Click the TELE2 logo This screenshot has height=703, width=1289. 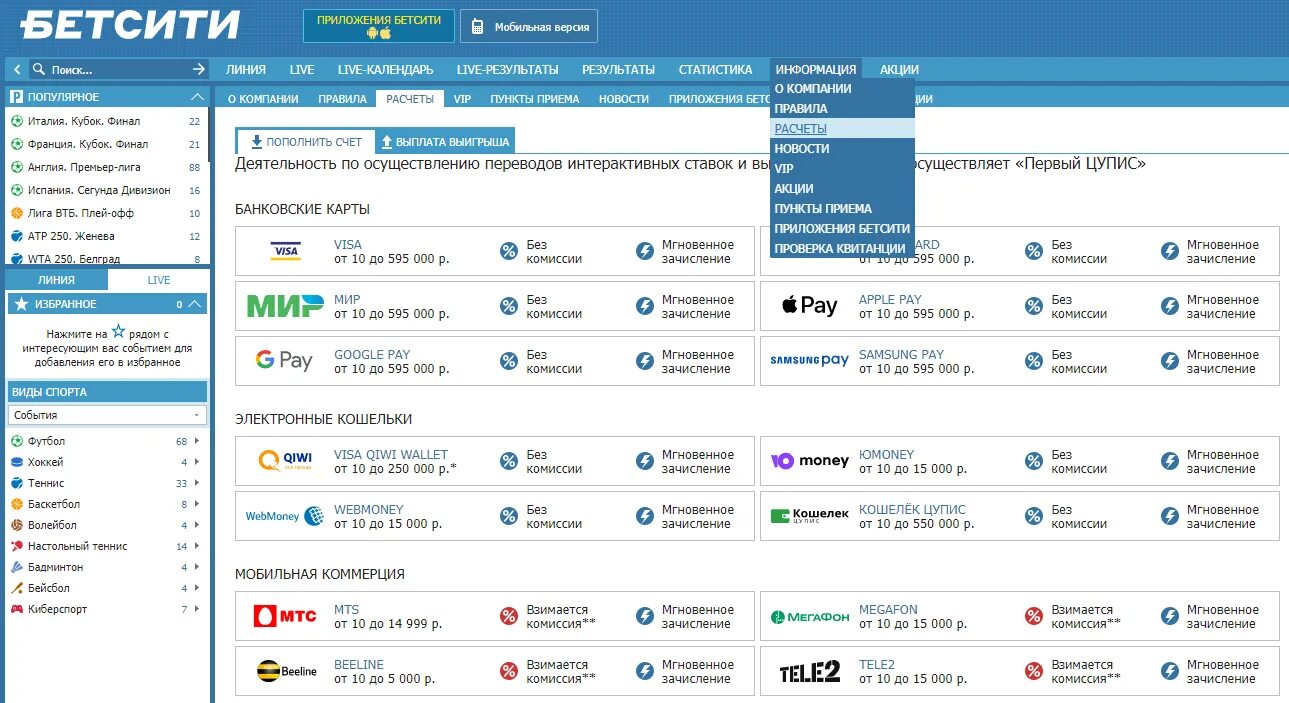809,672
